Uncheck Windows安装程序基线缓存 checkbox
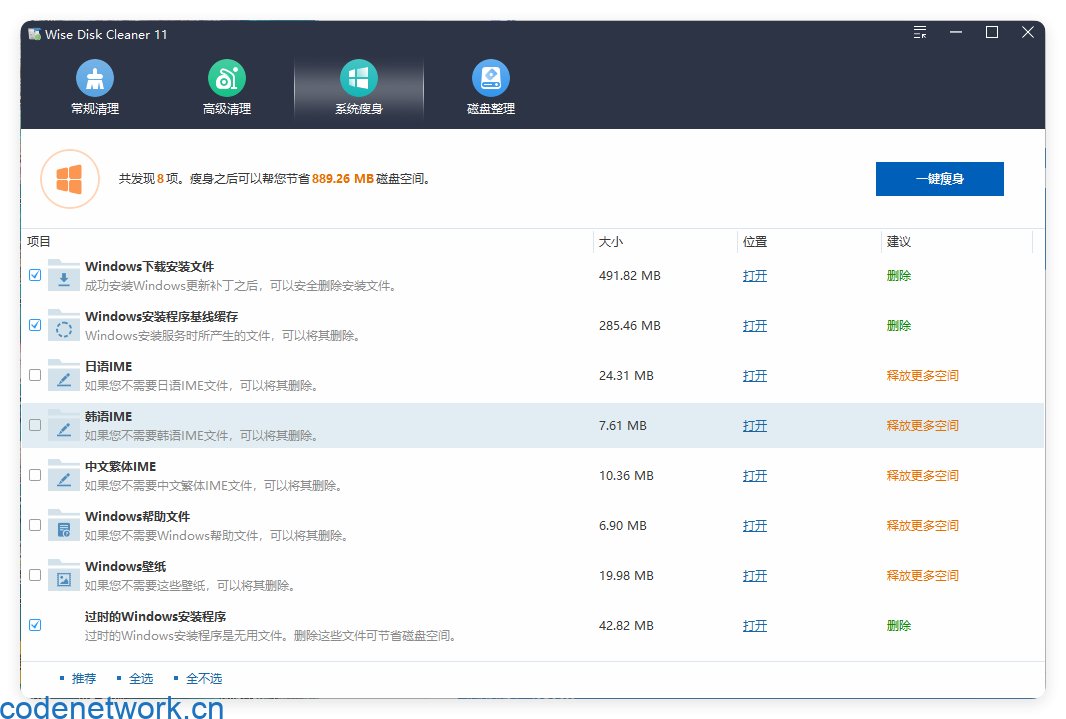This screenshot has width=1066, height=719. [x=35, y=326]
